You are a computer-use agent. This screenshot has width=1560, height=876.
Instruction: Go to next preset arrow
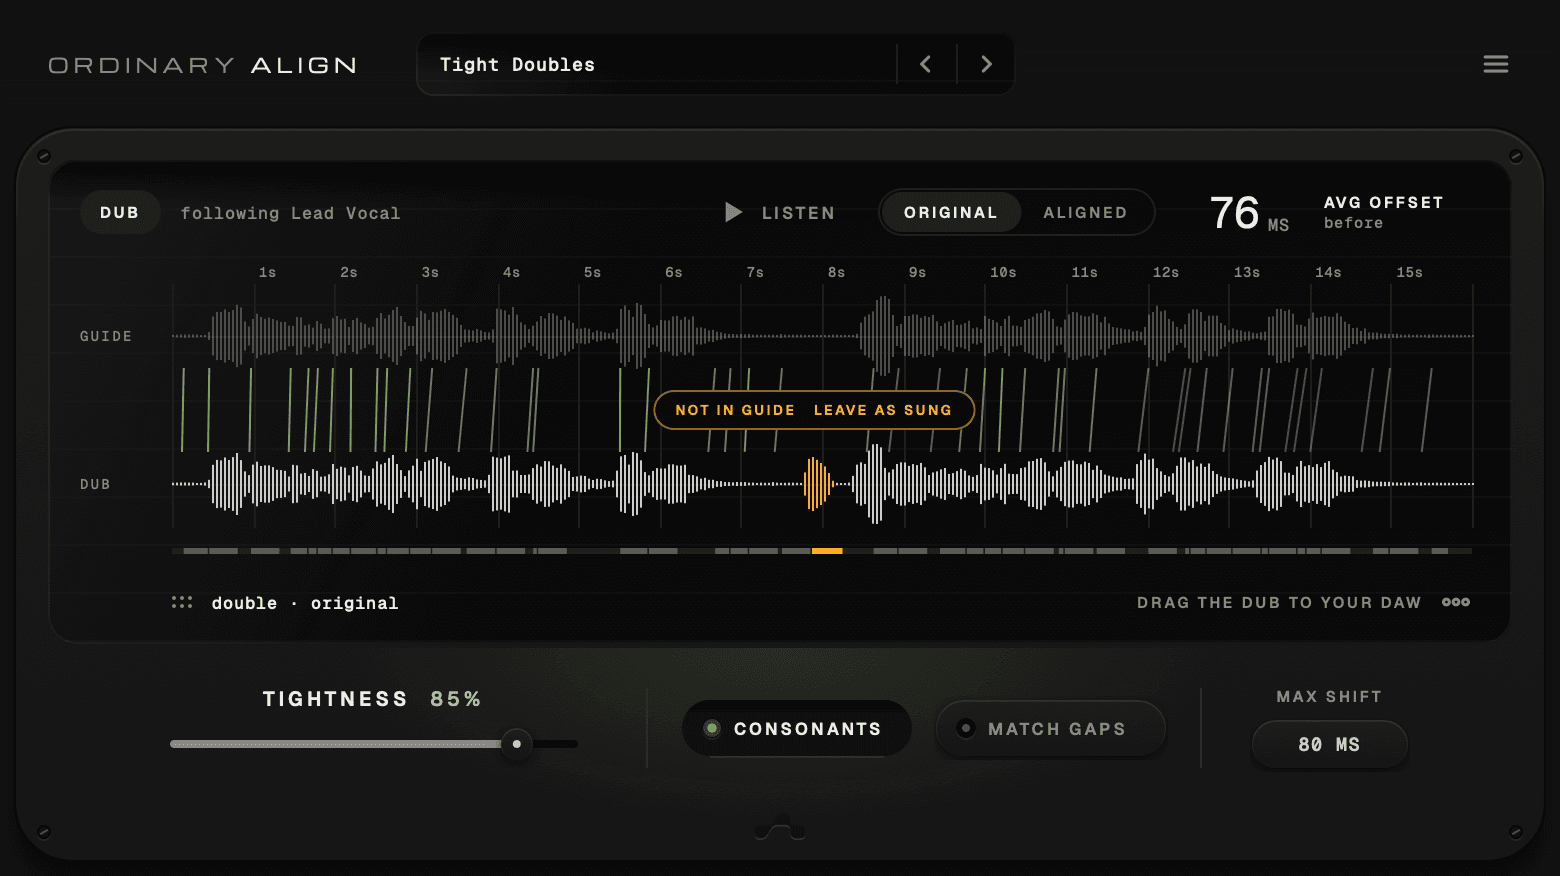click(x=986, y=64)
